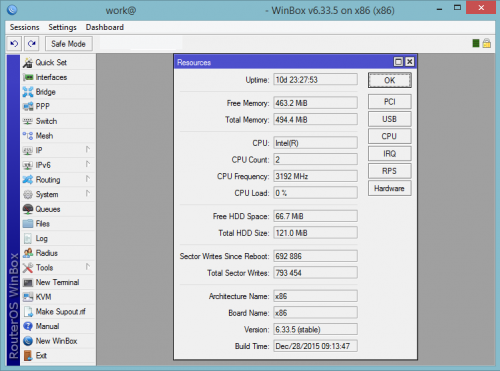Viewport: 500px width, 371px height.
Task: Select the Bridge icon in sidebar
Action: (x=28, y=92)
